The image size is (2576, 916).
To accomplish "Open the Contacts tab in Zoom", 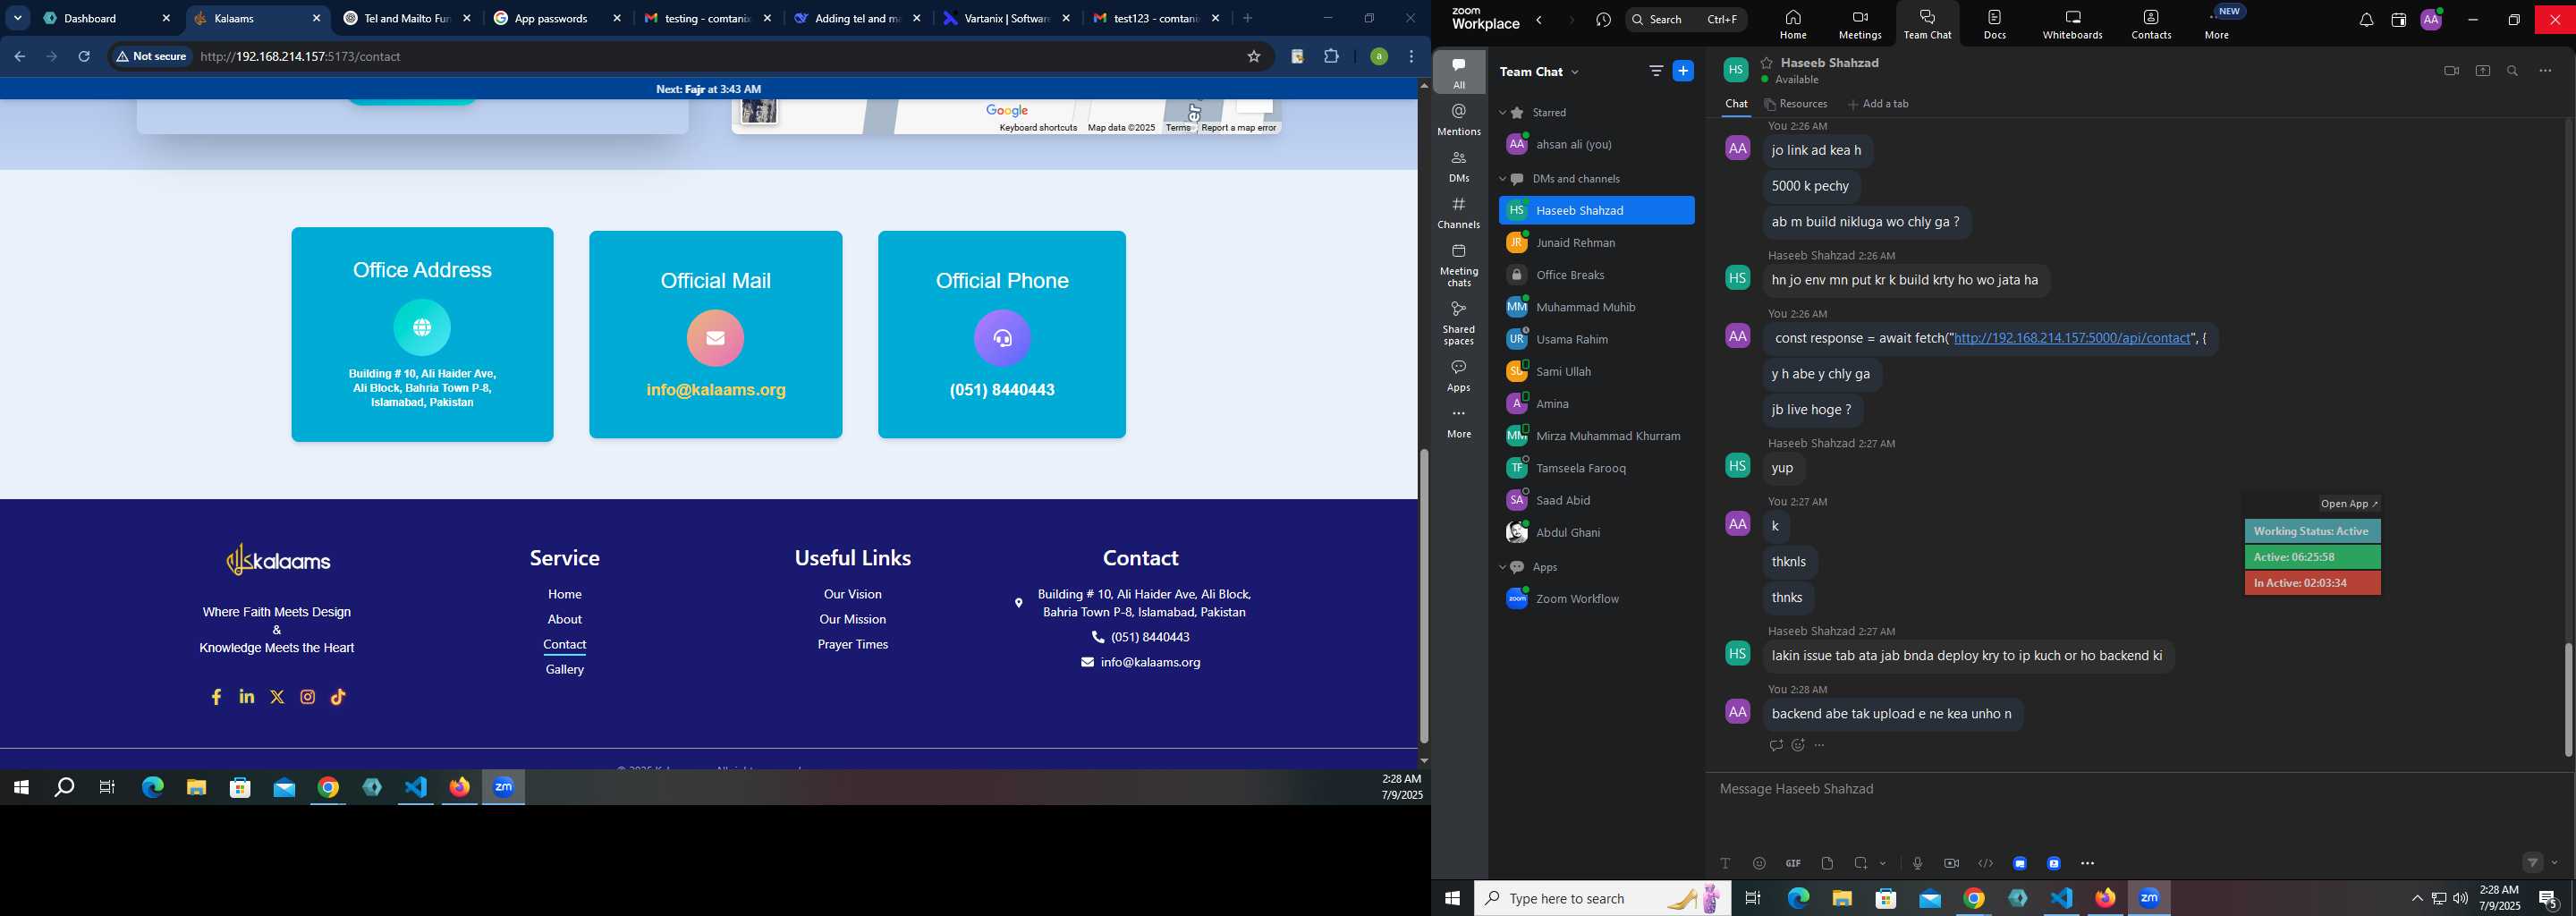I will [x=2151, y=25].
